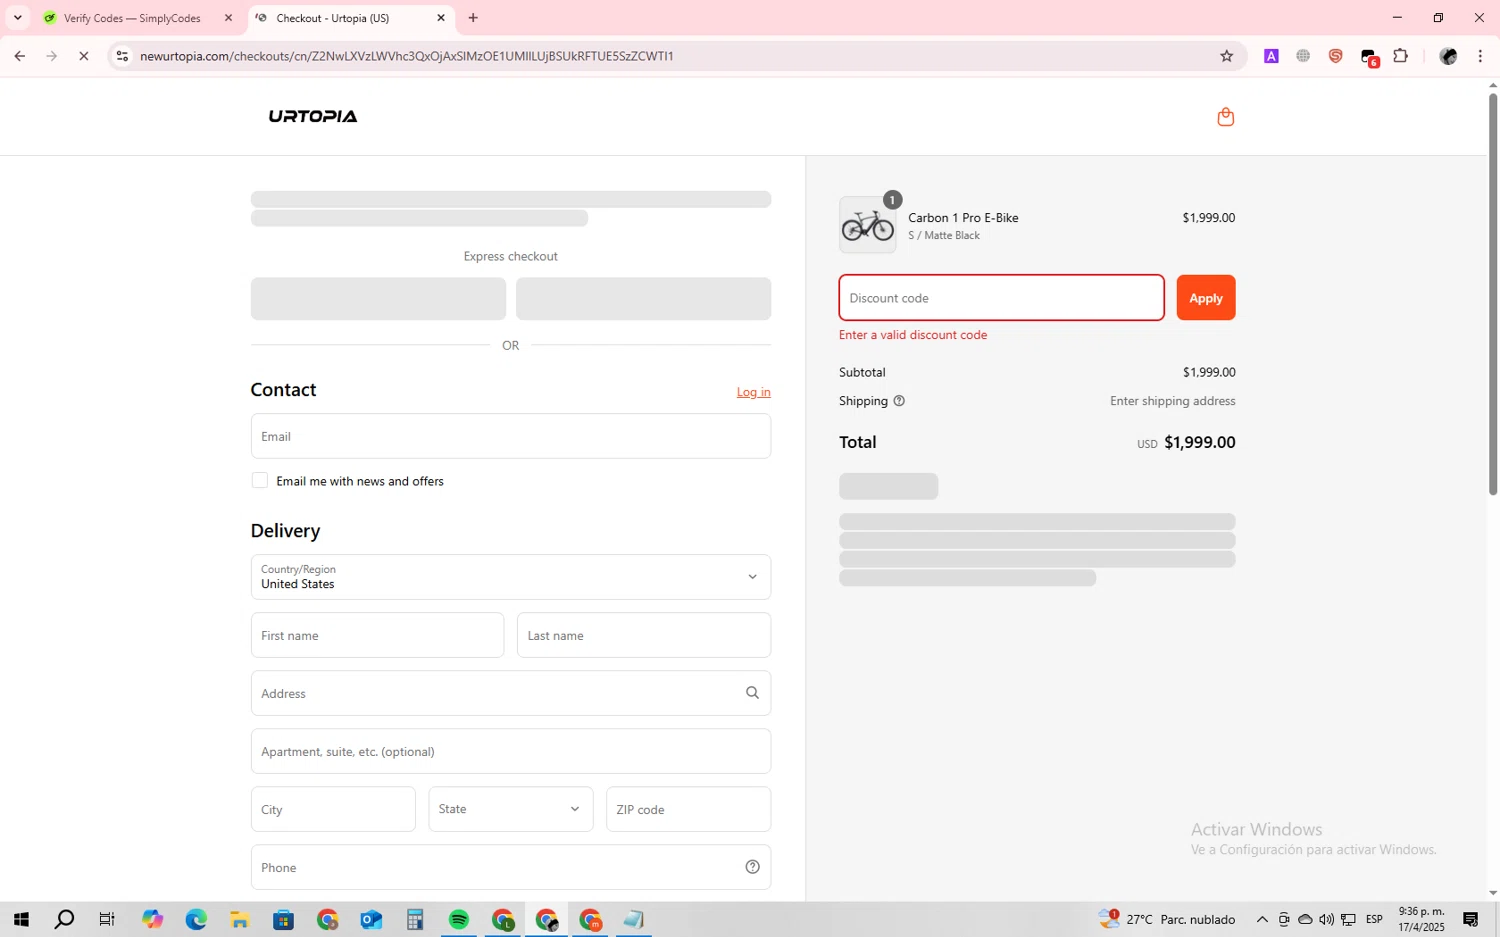Click the volume speaker tray icon
Image resolution: width=1500 pixels, height=937 pixels.
[1326, 920]
